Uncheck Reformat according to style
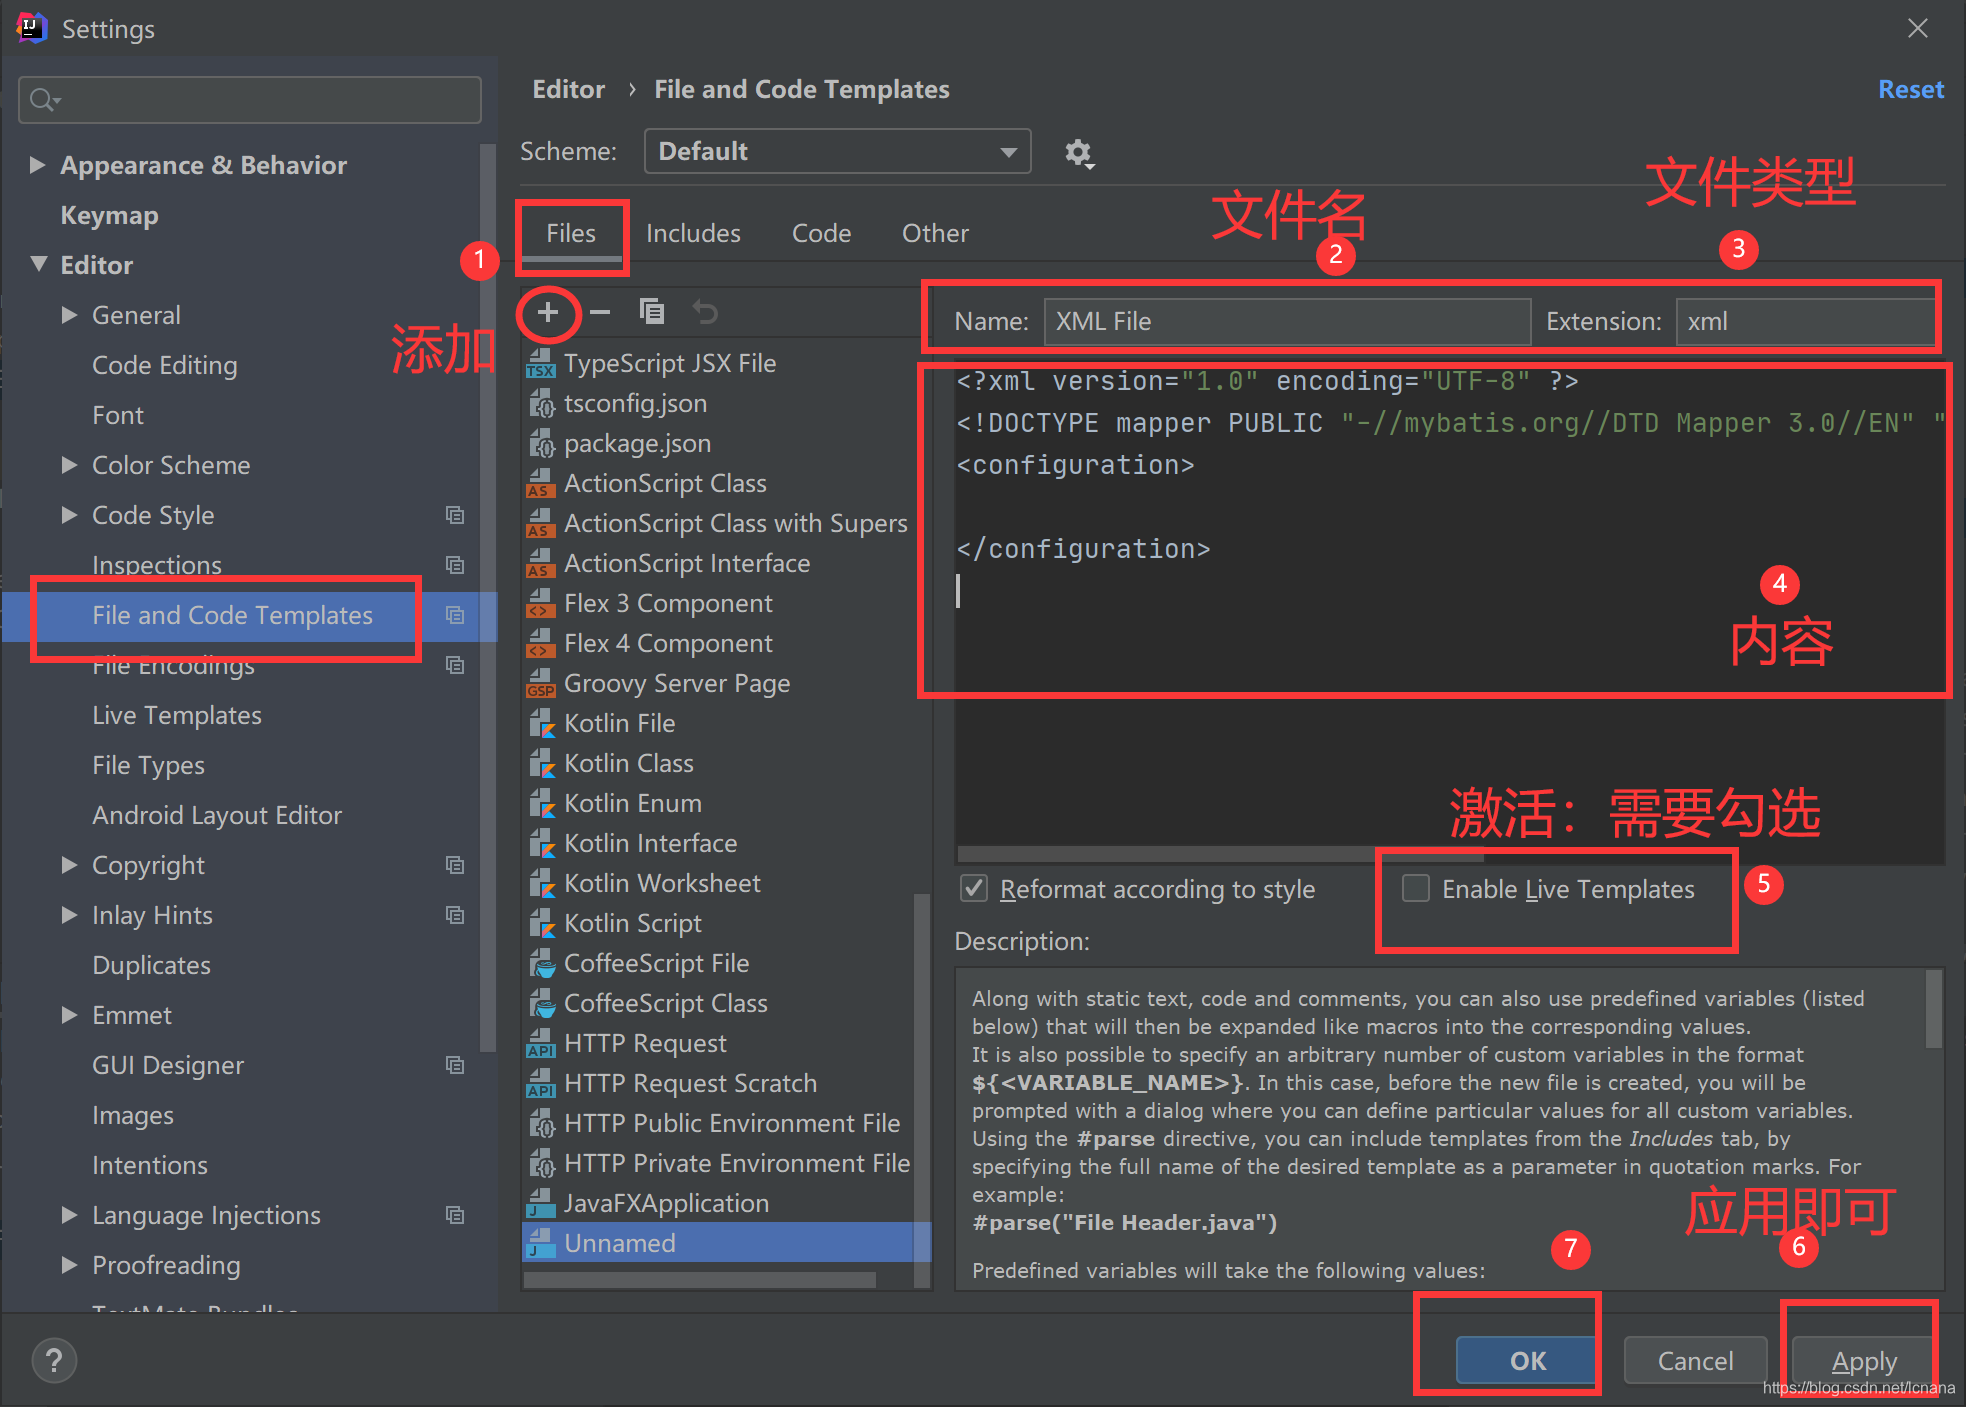The width and height of the screenshot is (1966, 1407). click(x=973, y=888)
